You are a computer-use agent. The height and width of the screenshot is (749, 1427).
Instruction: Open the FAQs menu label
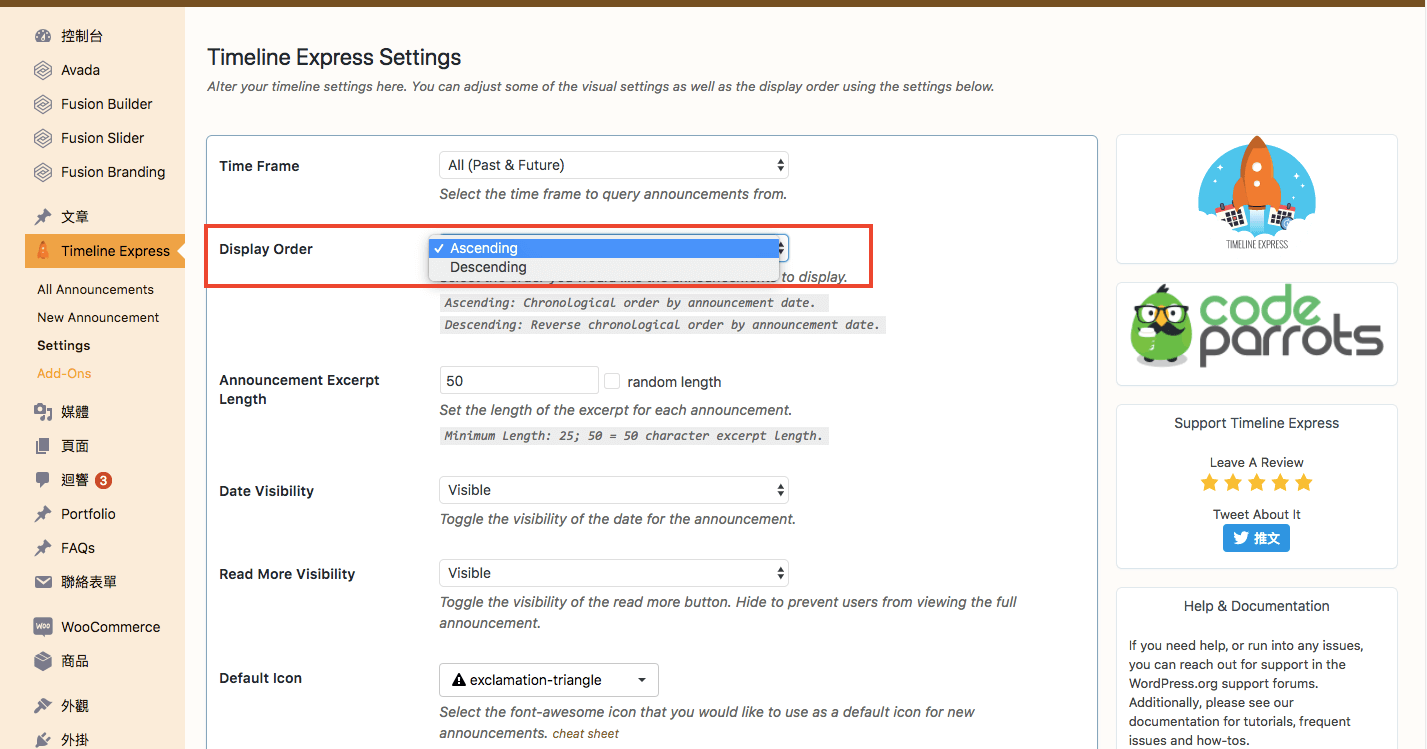pyautogui.click(x=78, y=548)
